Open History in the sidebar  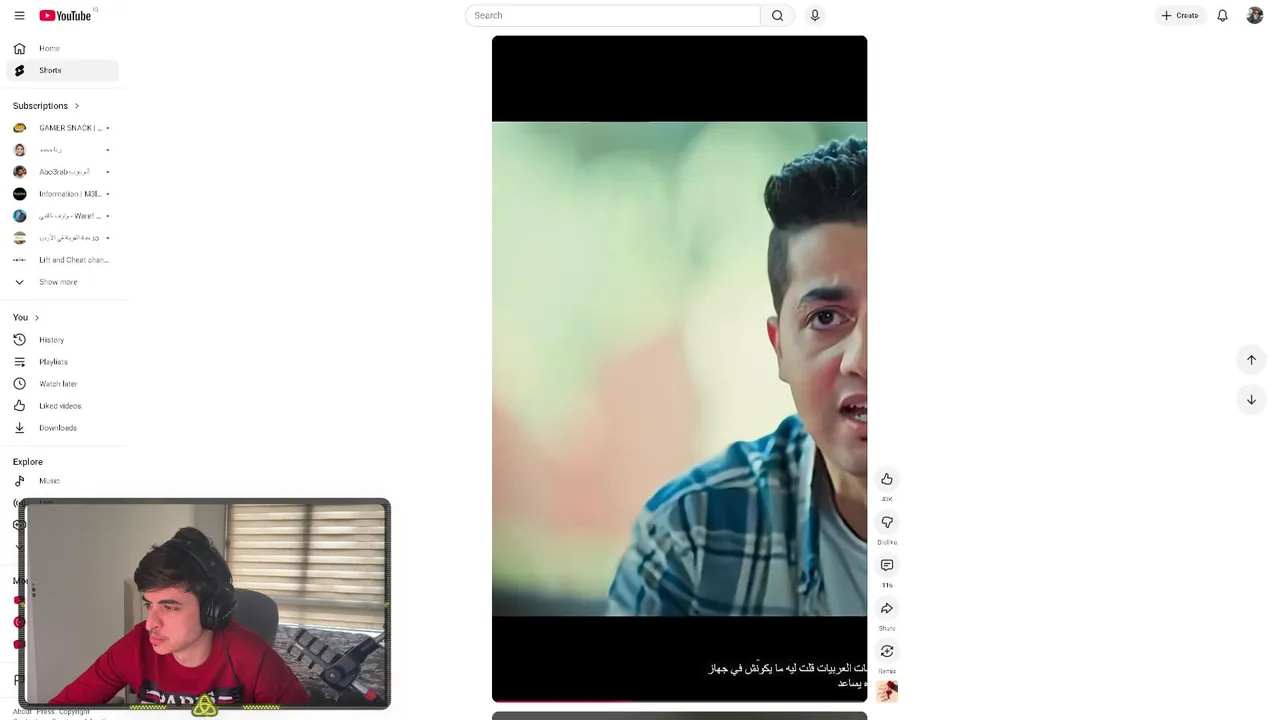pos(62,340)
